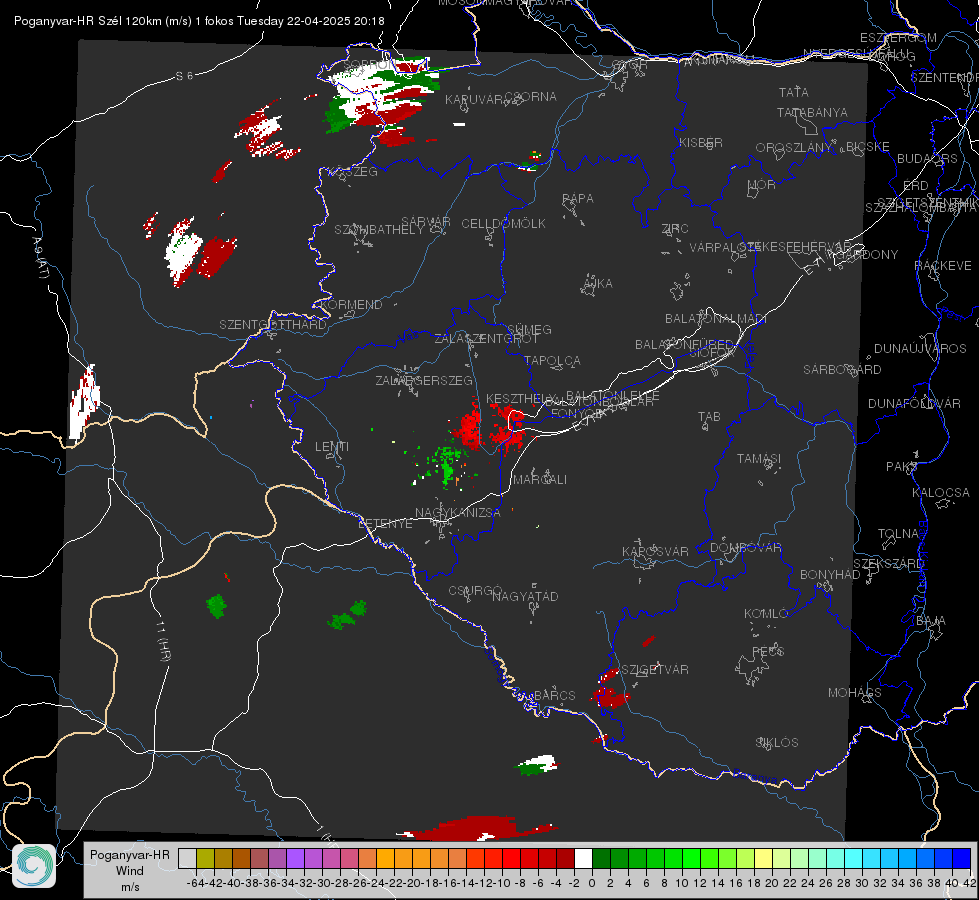Click the MOHÁCS city label
979x900 pixels.
point(855,693)
